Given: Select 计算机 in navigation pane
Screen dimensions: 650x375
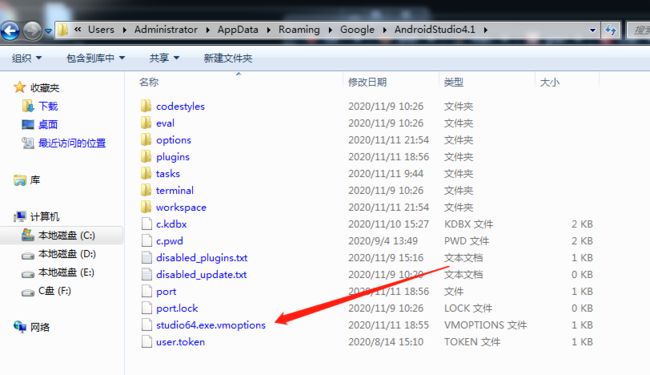Looking at the screenshot, I should [x=44, y=216].
